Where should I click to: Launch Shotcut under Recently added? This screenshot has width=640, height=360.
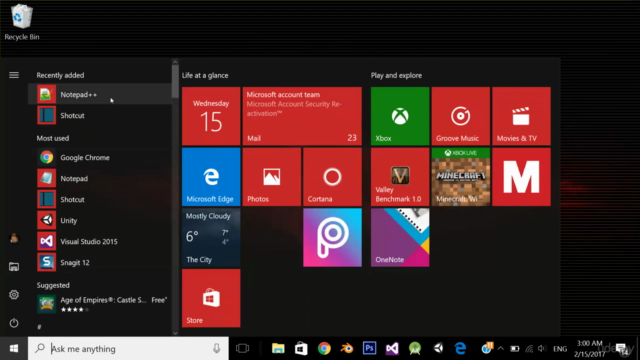[100, 116]
